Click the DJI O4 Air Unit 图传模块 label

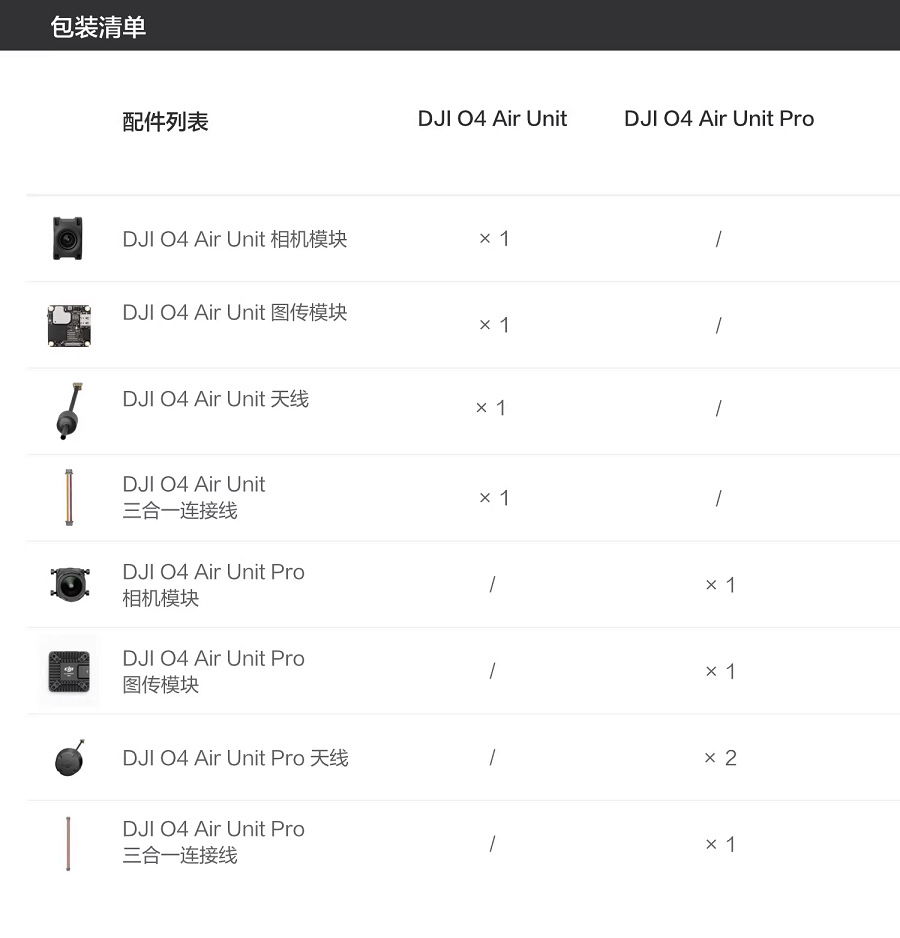click(x=235, y=312)
